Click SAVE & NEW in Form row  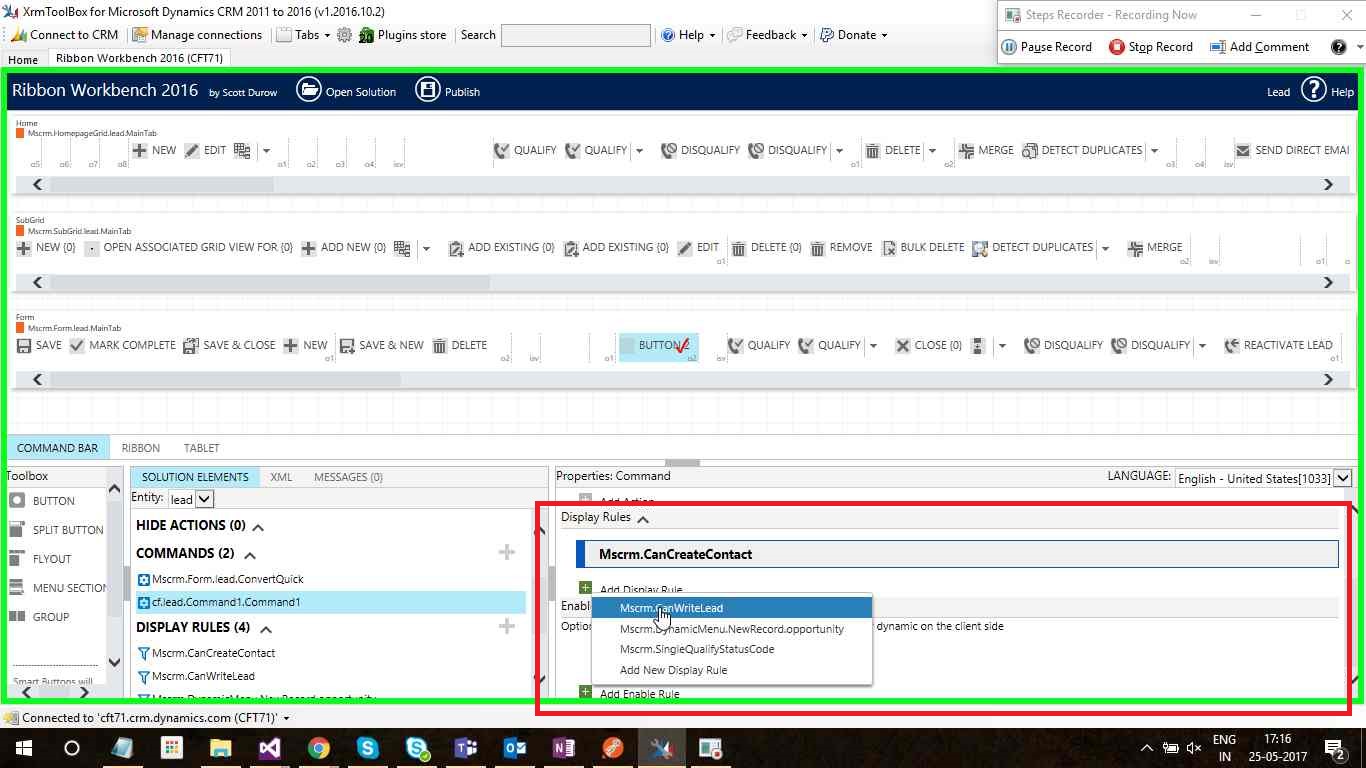click(x=381, y=345)
